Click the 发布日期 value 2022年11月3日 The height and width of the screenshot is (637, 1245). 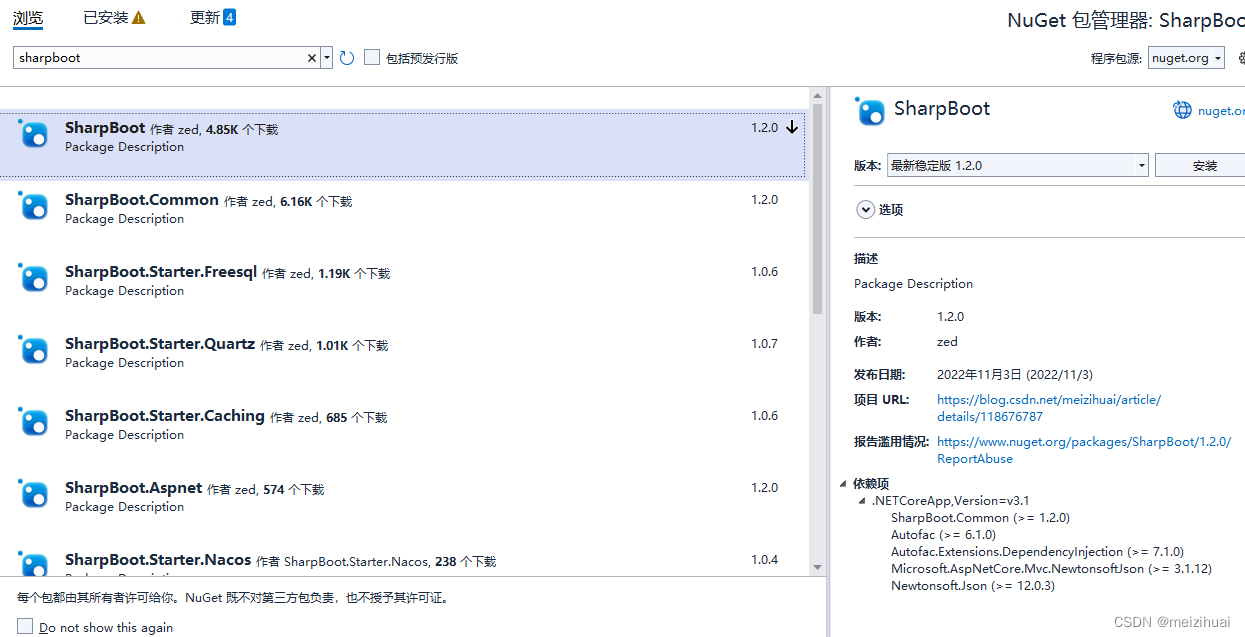click(x=1015, y=375)
